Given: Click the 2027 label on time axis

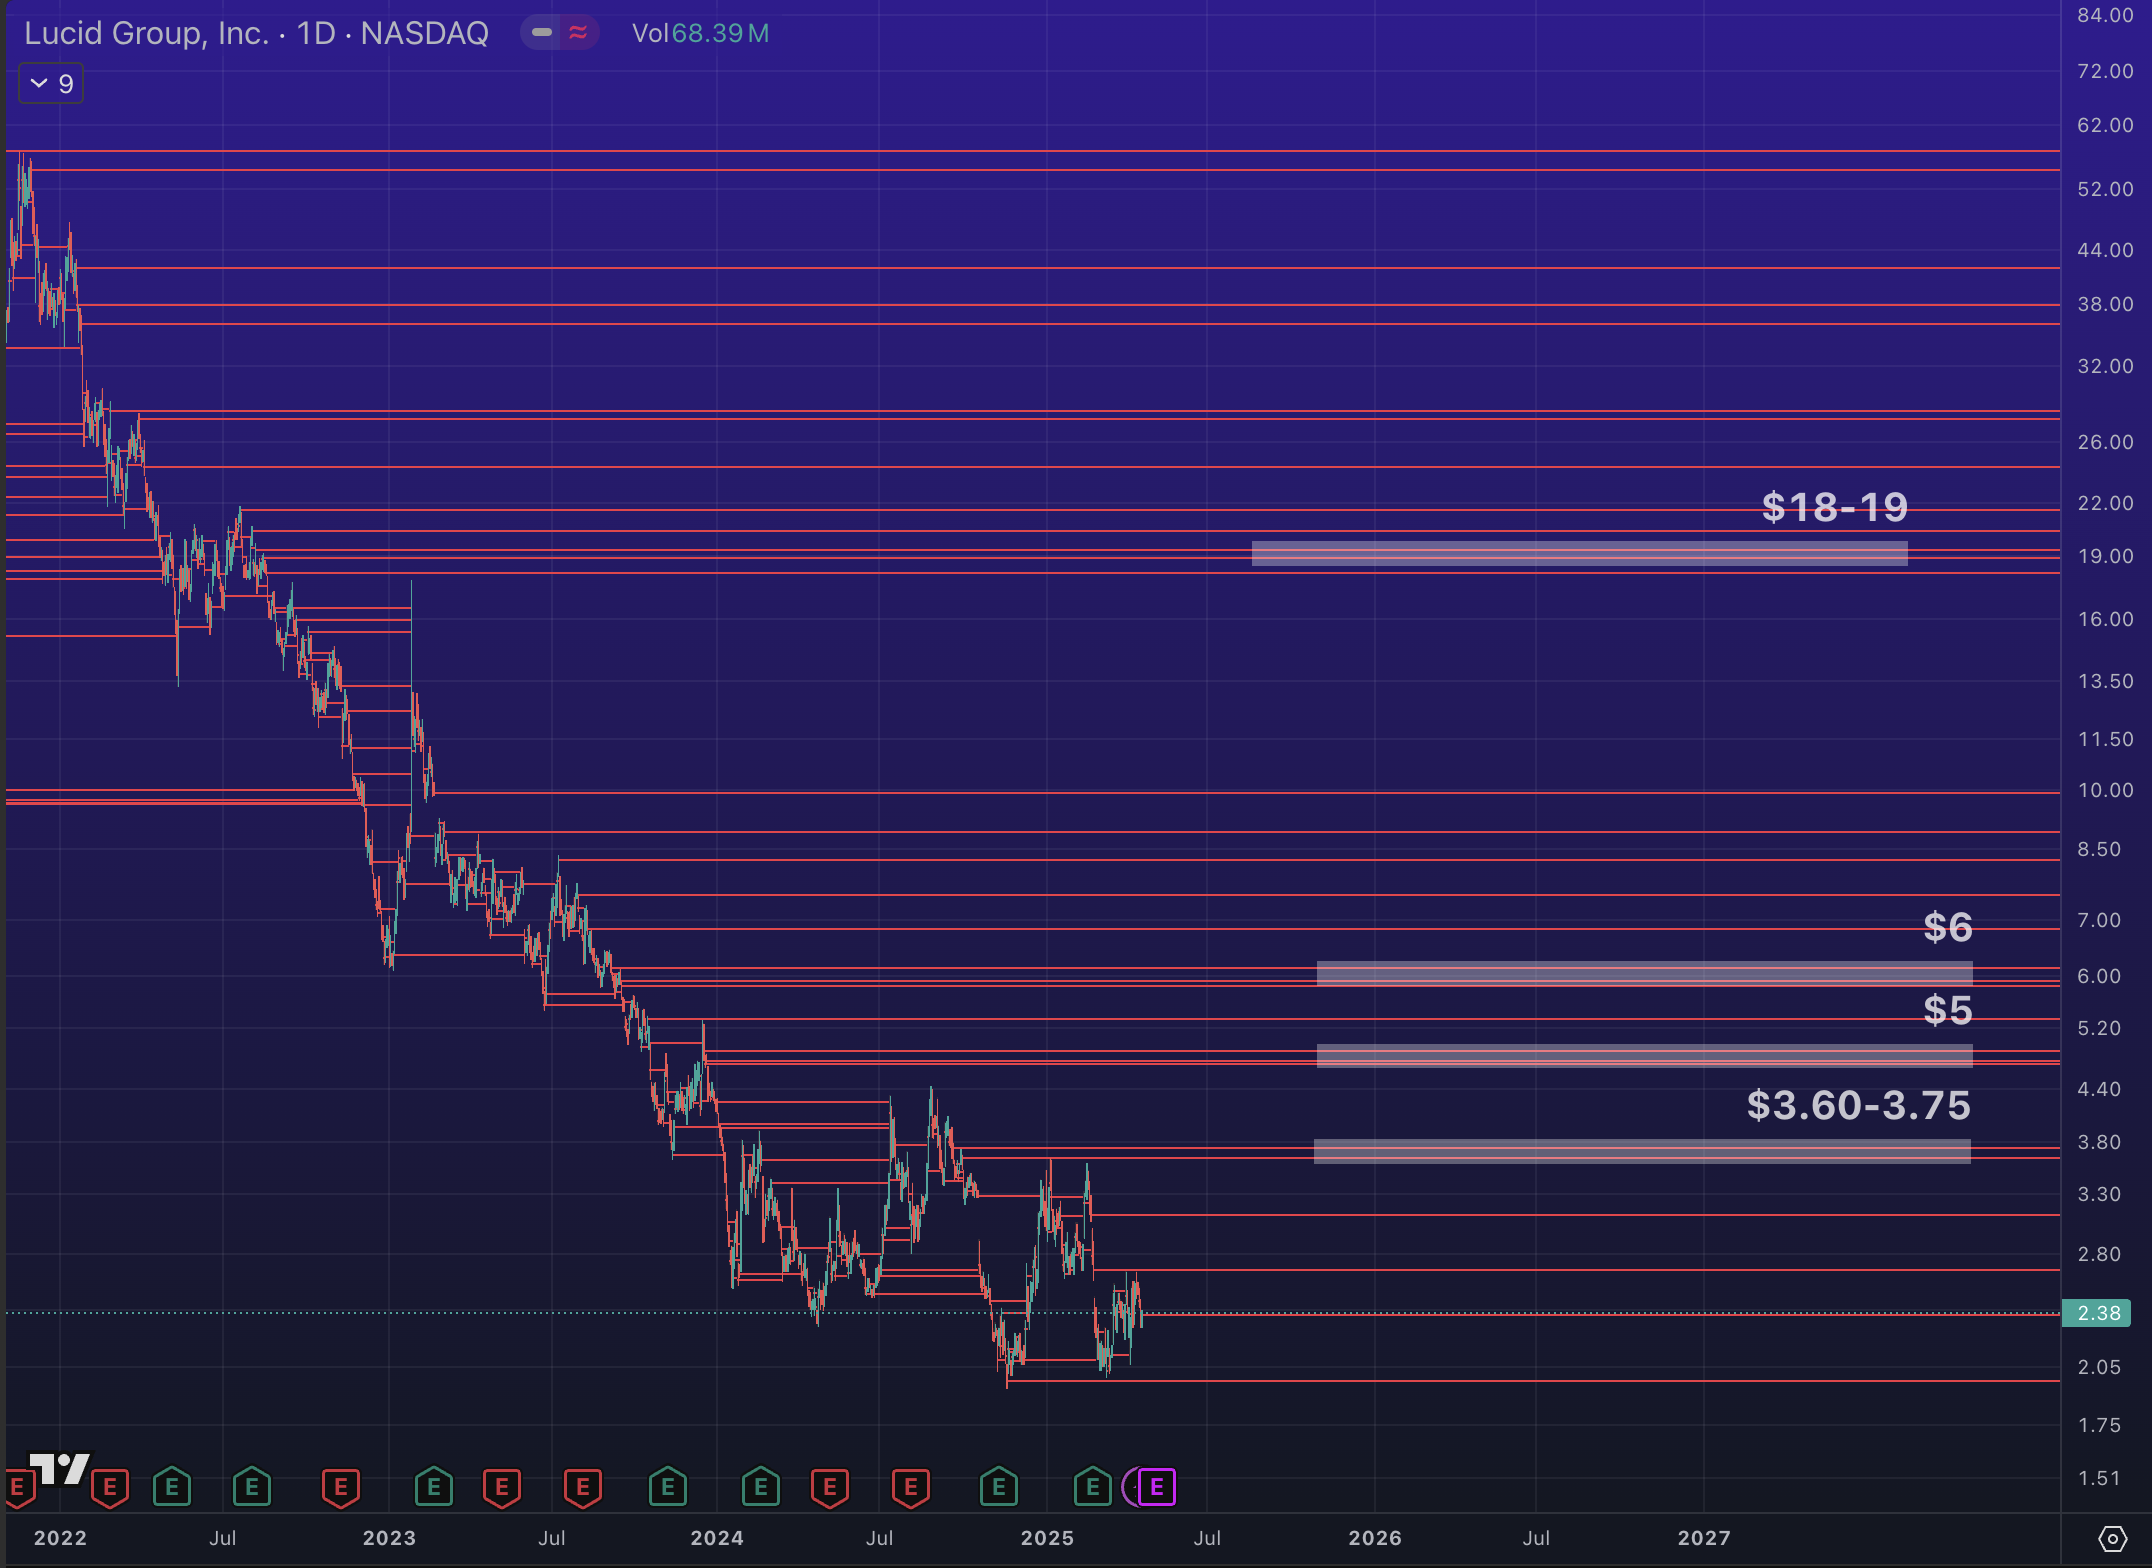Looking at the screenshot, I should (x=1703, y=1538).
